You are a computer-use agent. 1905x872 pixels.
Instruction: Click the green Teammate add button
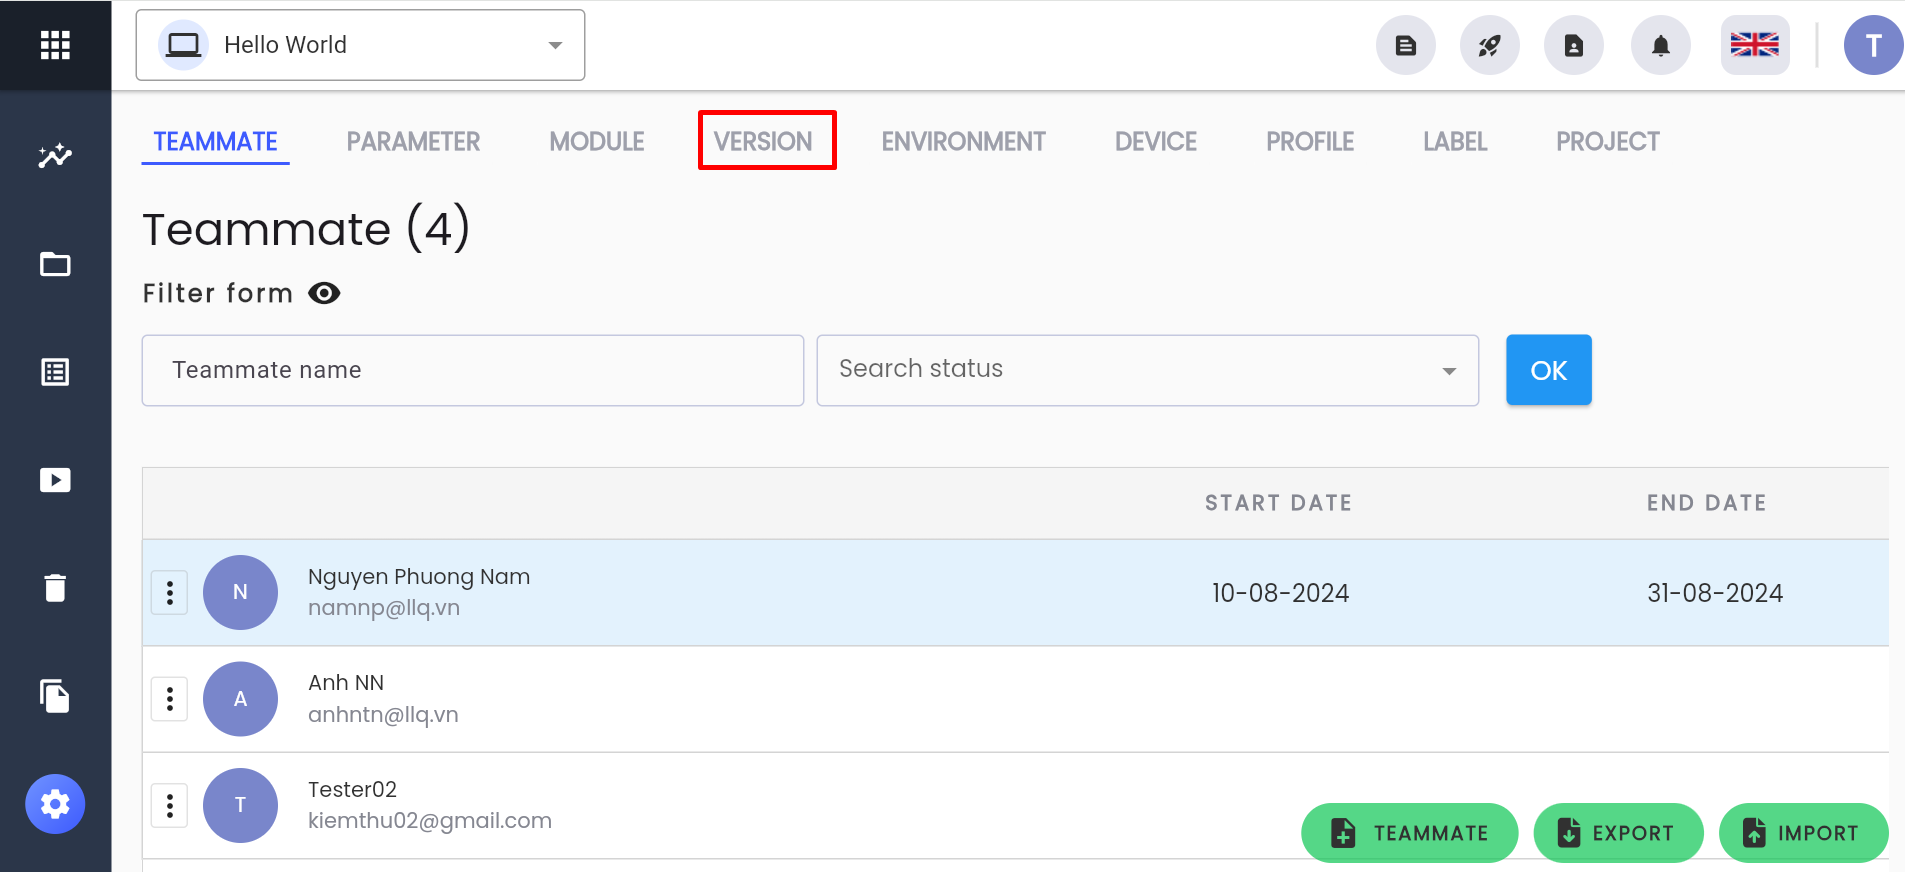point(1410,833)
